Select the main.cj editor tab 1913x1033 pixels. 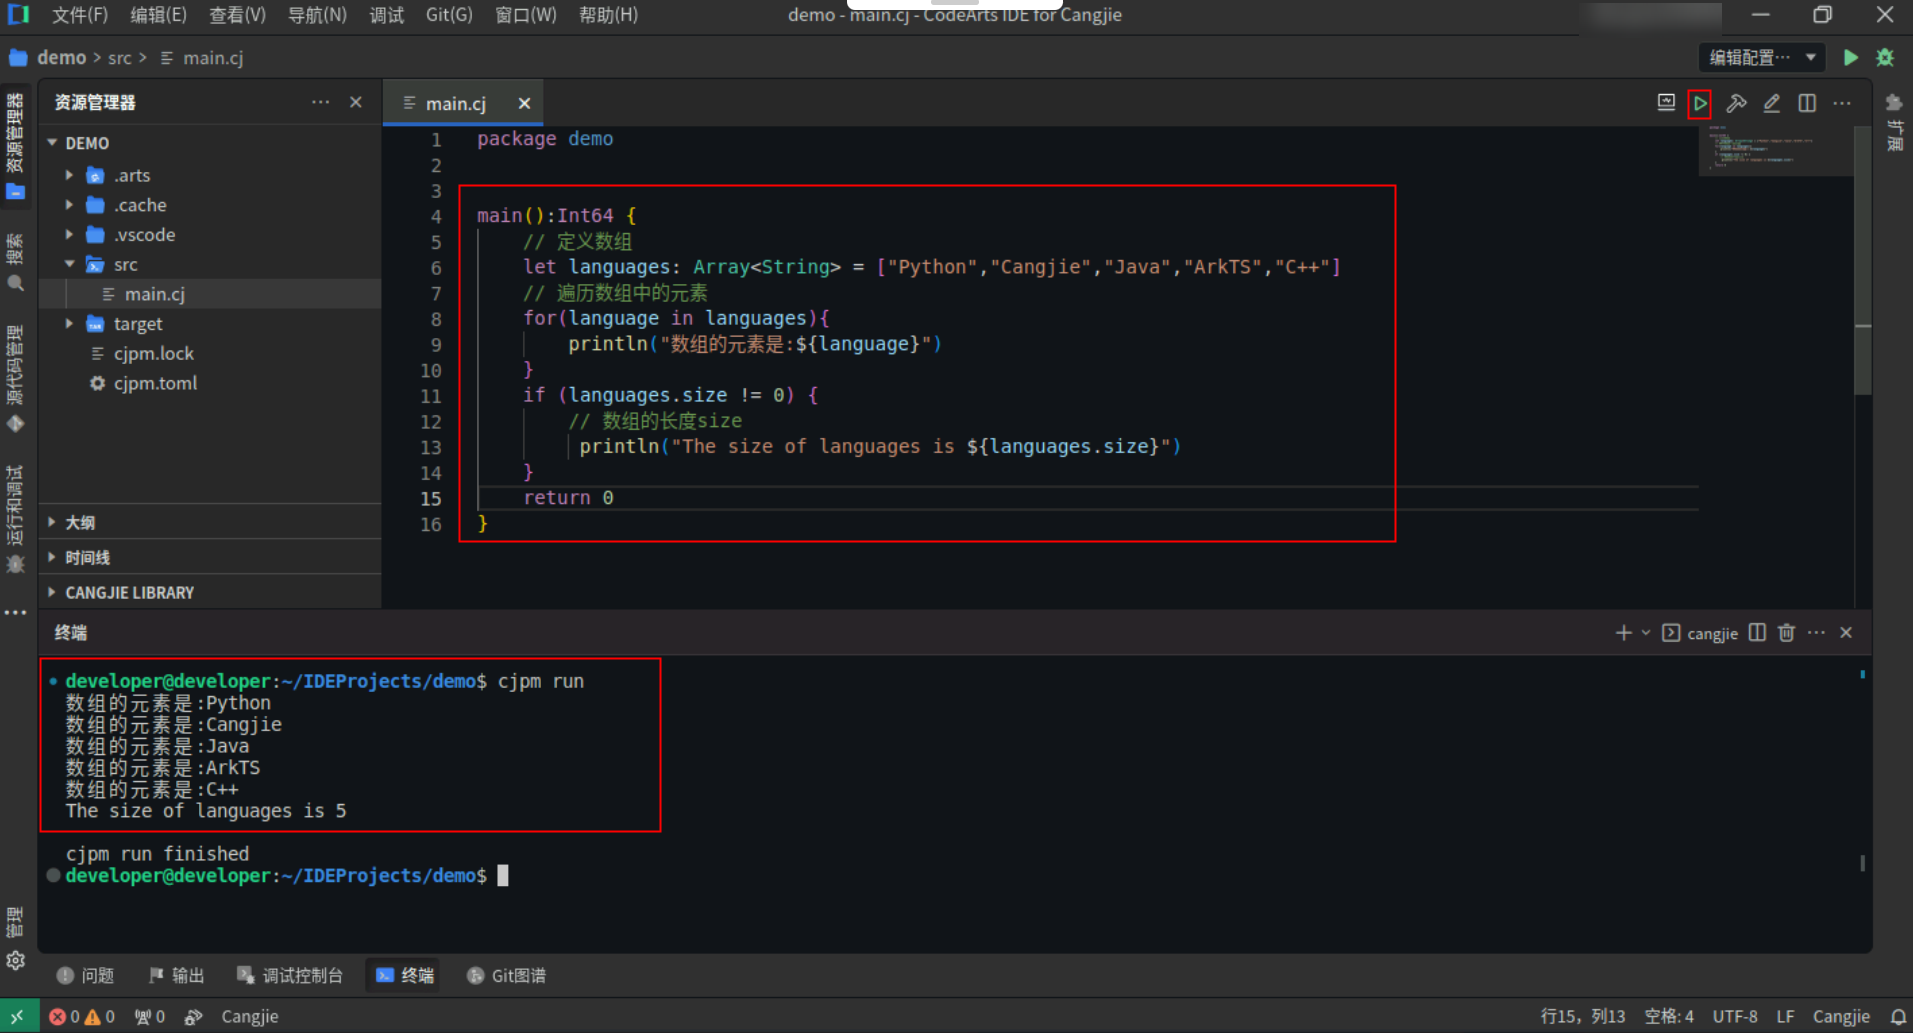(455, 103)
